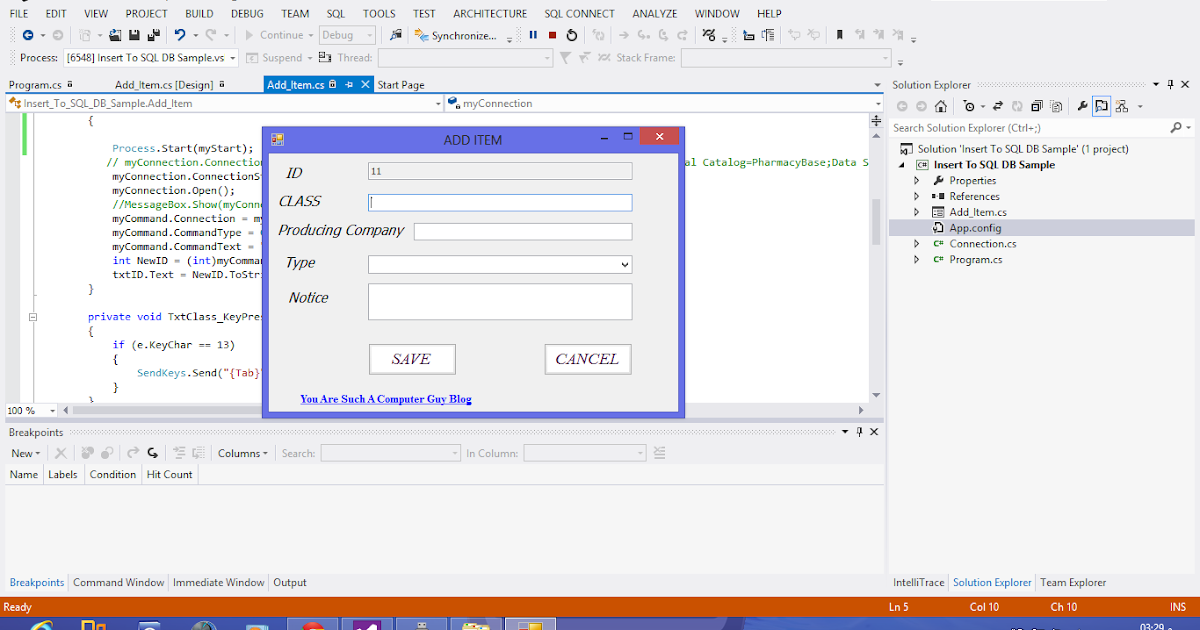Collapse the Insert To SQL DB Sample project
Viewport: 1200px width, 630px height.
pos(903,165)
